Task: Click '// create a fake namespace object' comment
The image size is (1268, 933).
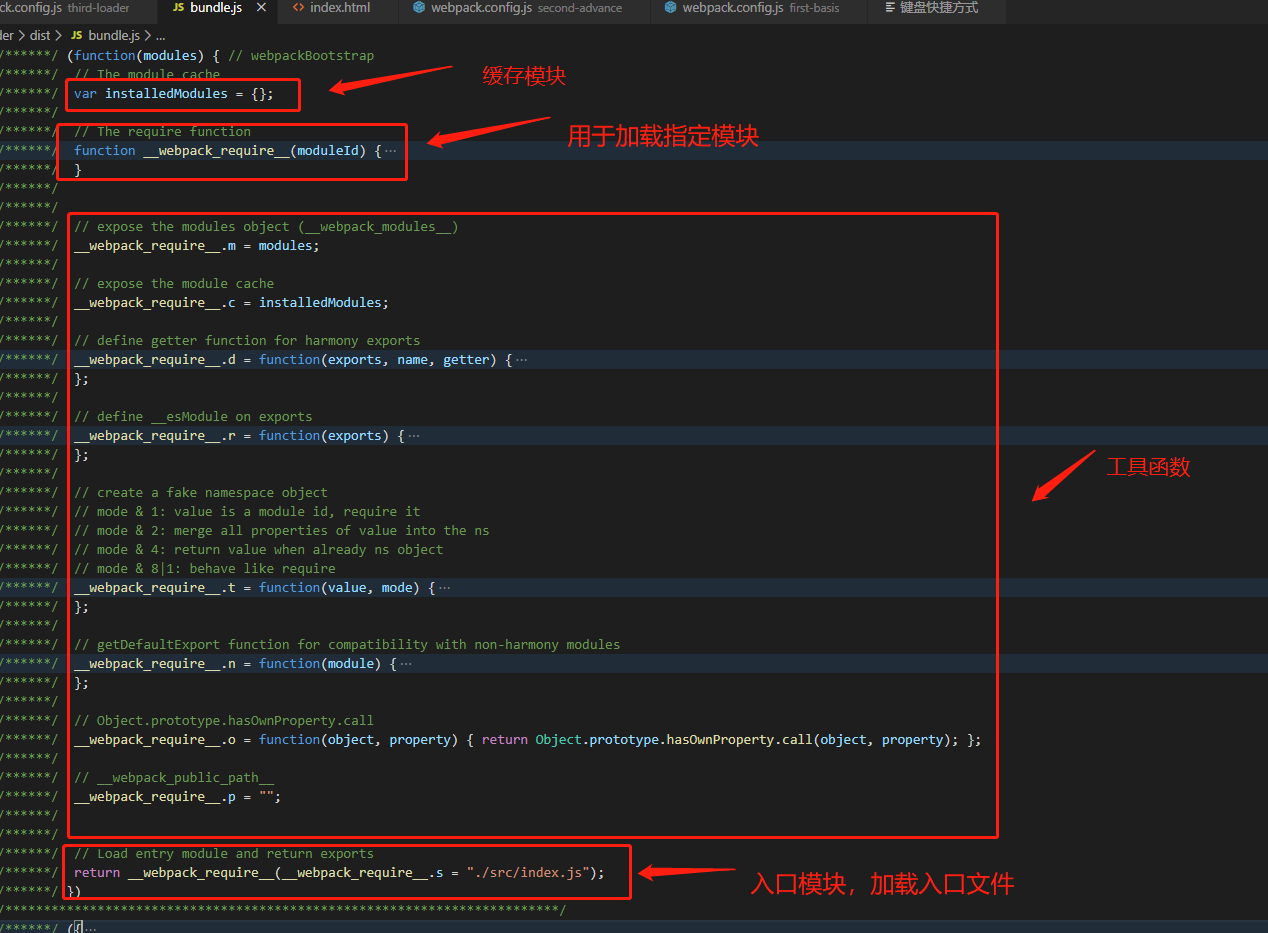Action: tap(201, 492)
